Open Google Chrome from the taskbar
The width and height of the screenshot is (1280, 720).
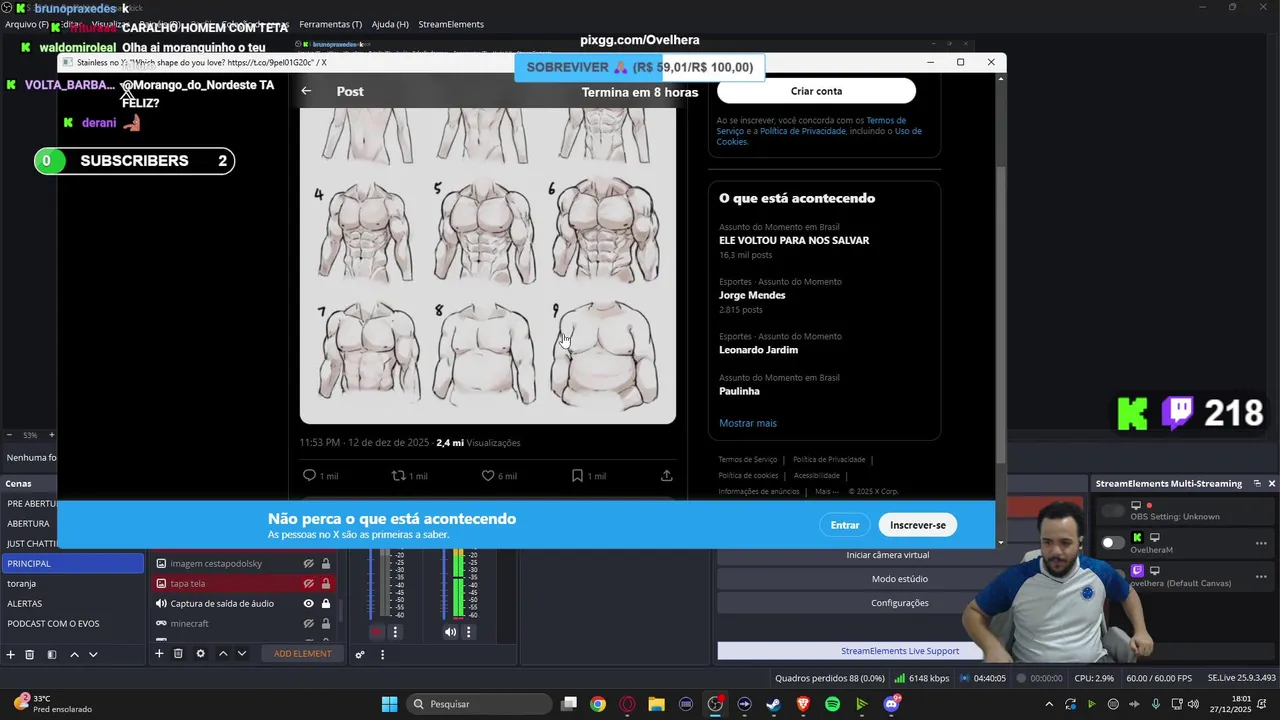click(597, 704)
